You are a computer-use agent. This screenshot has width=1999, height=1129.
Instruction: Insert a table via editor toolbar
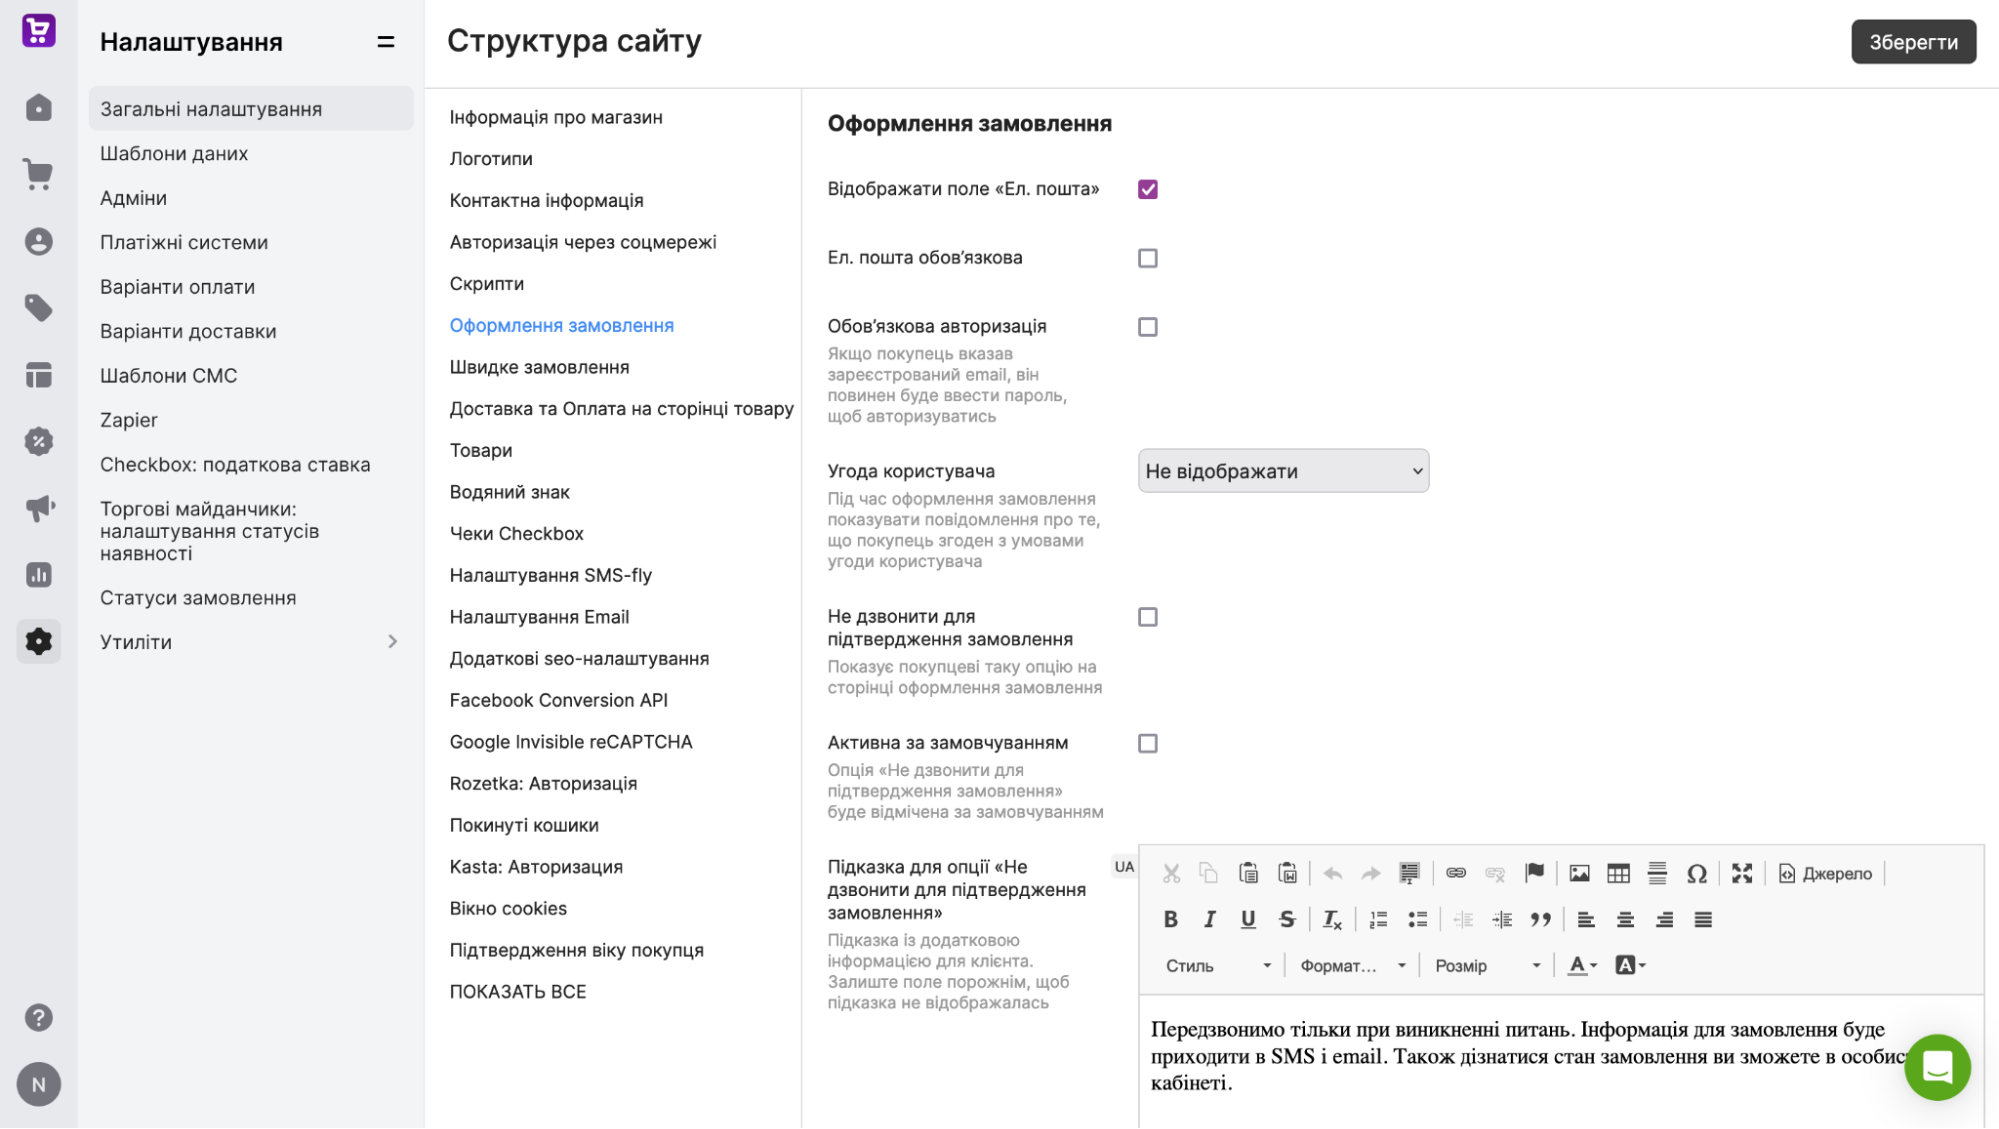coord(1618,874)
